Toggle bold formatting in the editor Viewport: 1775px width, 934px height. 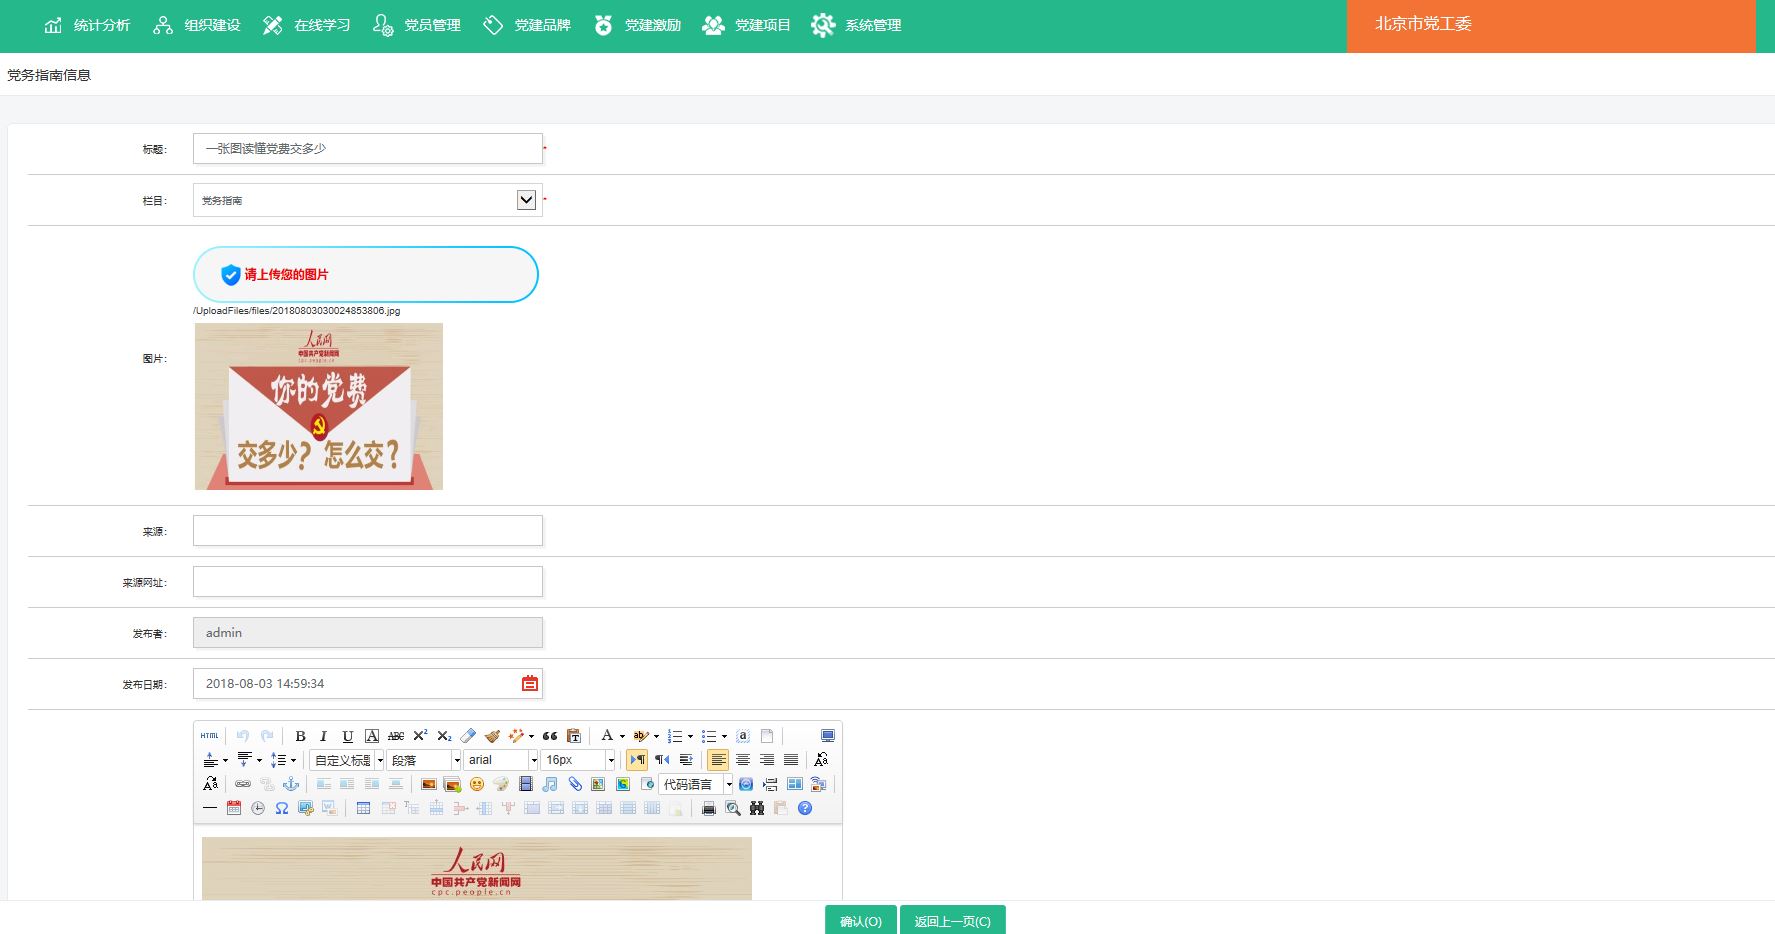(x=300, y=736)
